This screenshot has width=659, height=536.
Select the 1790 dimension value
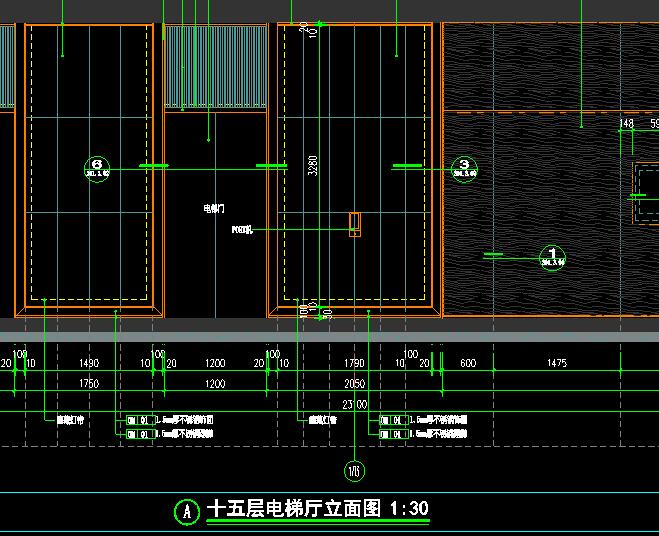click(x=354, y=364)
